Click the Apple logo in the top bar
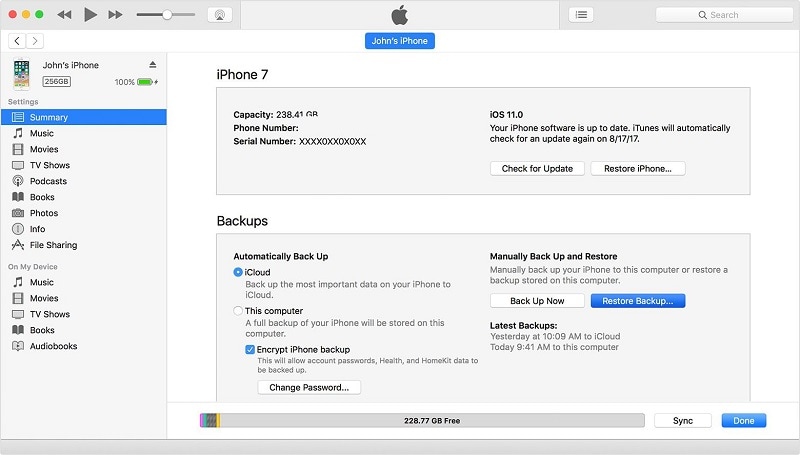 click(x=399, y=15)
